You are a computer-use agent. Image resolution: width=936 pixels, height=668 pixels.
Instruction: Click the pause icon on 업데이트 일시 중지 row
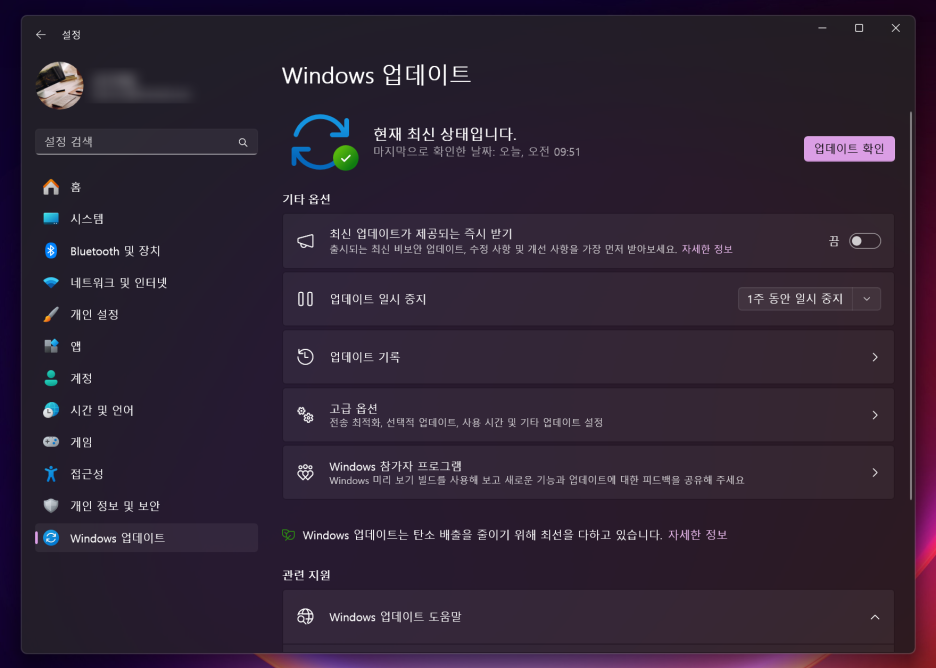[306, 299]
